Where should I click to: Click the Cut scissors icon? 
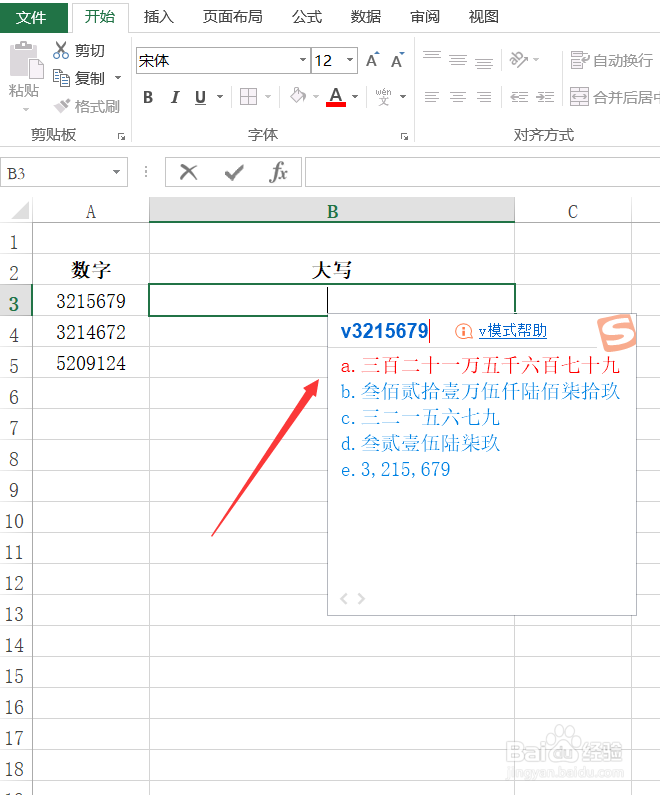click(61, 50)
